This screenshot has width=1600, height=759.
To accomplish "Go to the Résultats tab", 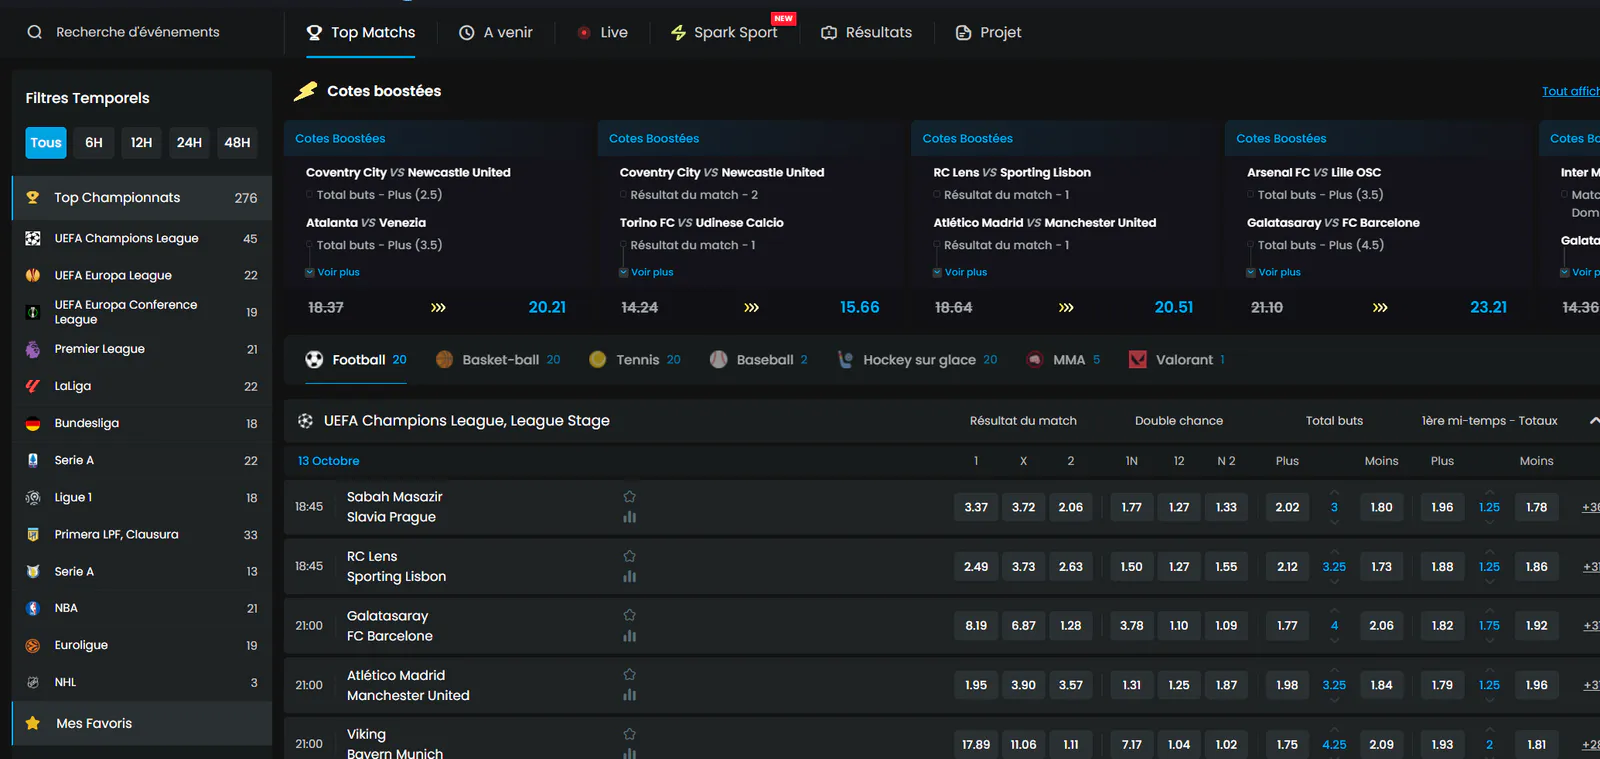I will [x=867, y=32].
